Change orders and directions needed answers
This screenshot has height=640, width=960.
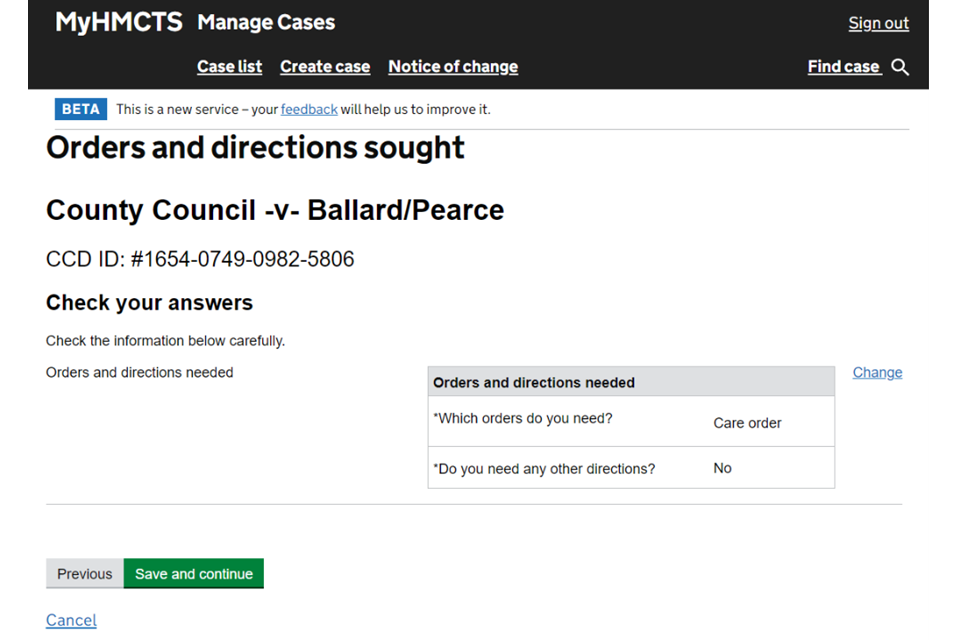[877, 372]
